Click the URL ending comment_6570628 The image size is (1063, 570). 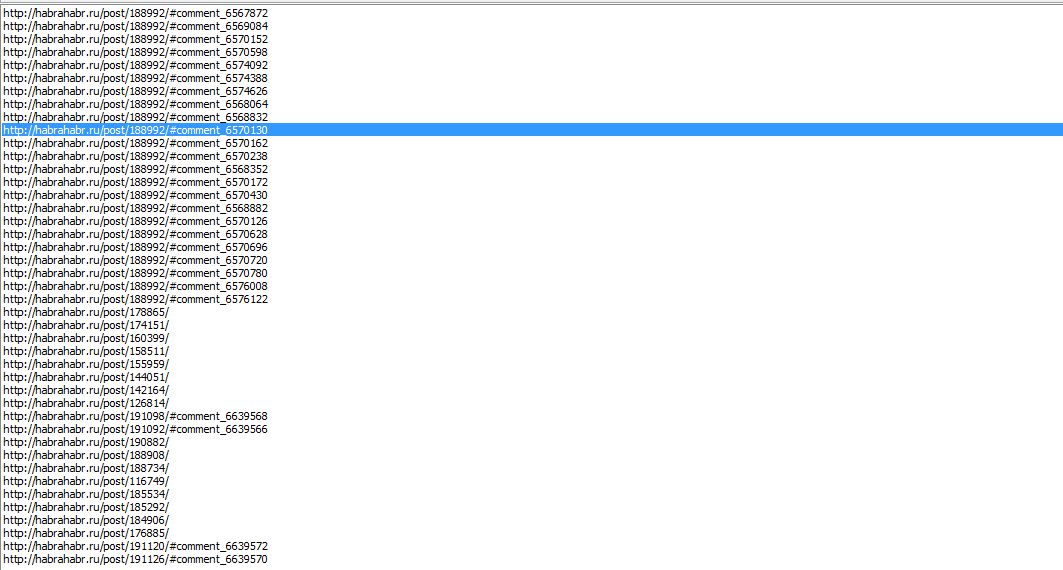point(136,234)
